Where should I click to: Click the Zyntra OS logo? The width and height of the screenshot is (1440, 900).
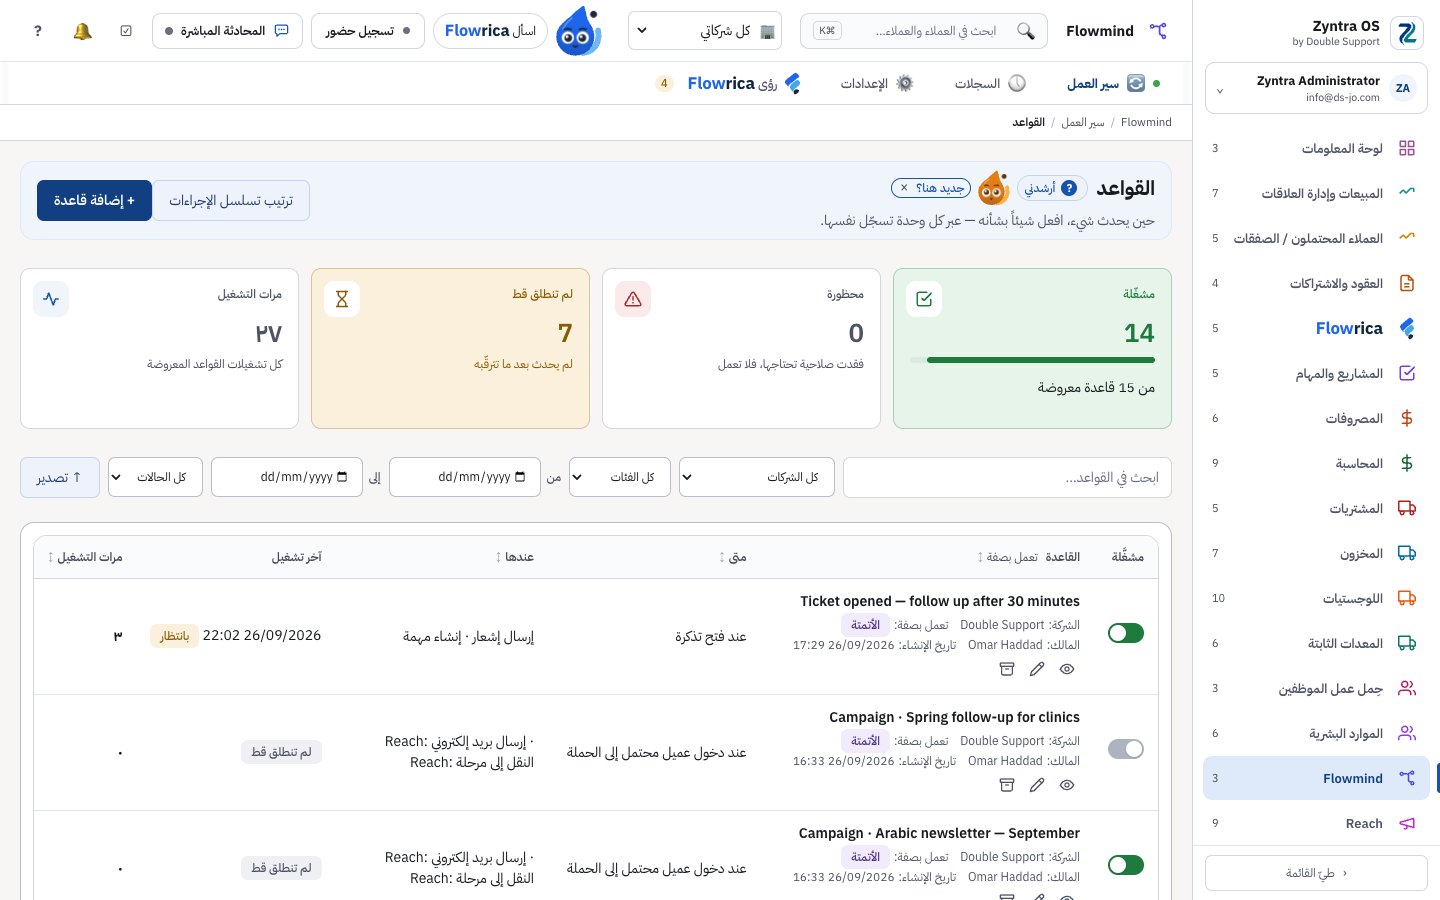(x=1407, y=33)
